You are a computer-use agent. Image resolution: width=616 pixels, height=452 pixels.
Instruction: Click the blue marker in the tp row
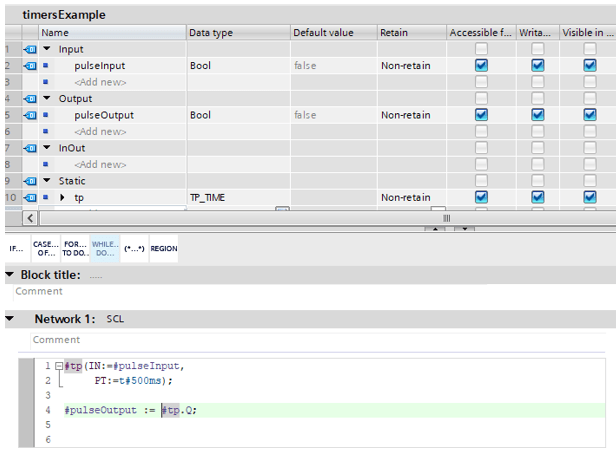[46, 197]
